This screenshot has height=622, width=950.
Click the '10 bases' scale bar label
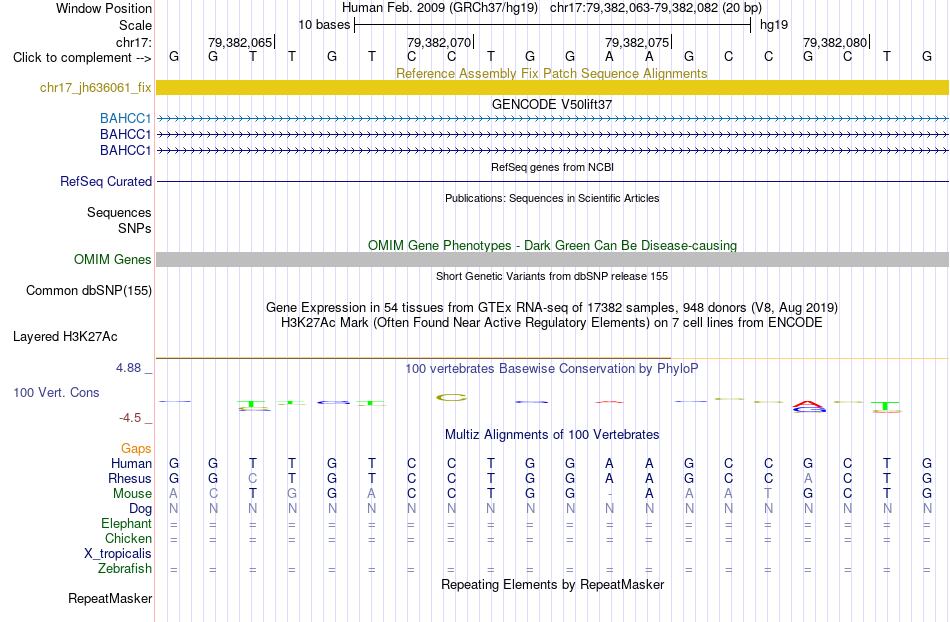[x=324, y=25]
